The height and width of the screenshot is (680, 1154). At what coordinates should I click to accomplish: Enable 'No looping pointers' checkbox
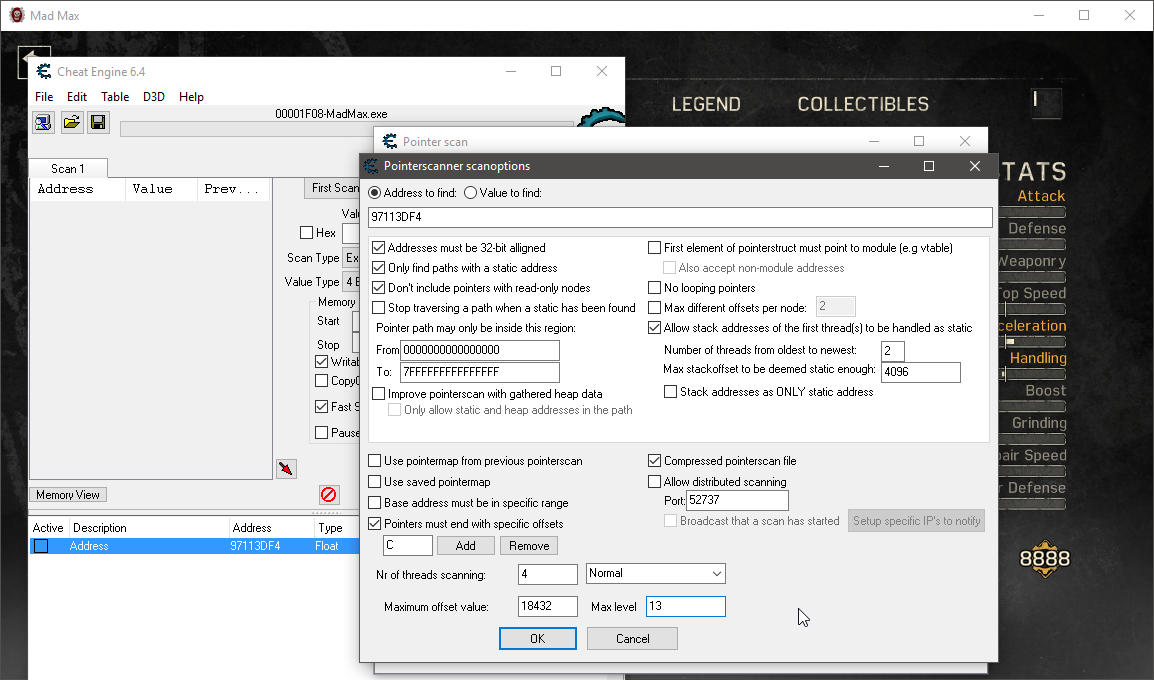point(655,288)
